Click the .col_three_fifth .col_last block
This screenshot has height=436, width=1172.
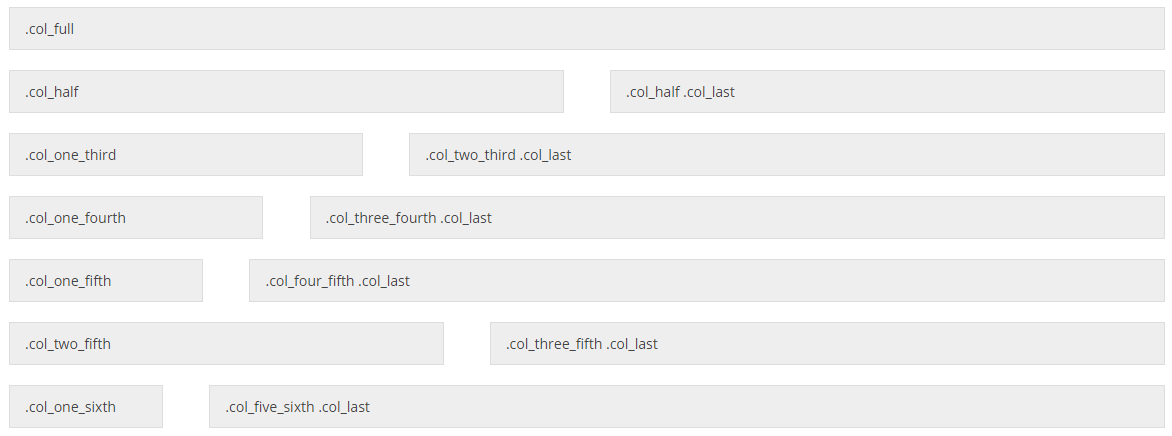[827, 344]
